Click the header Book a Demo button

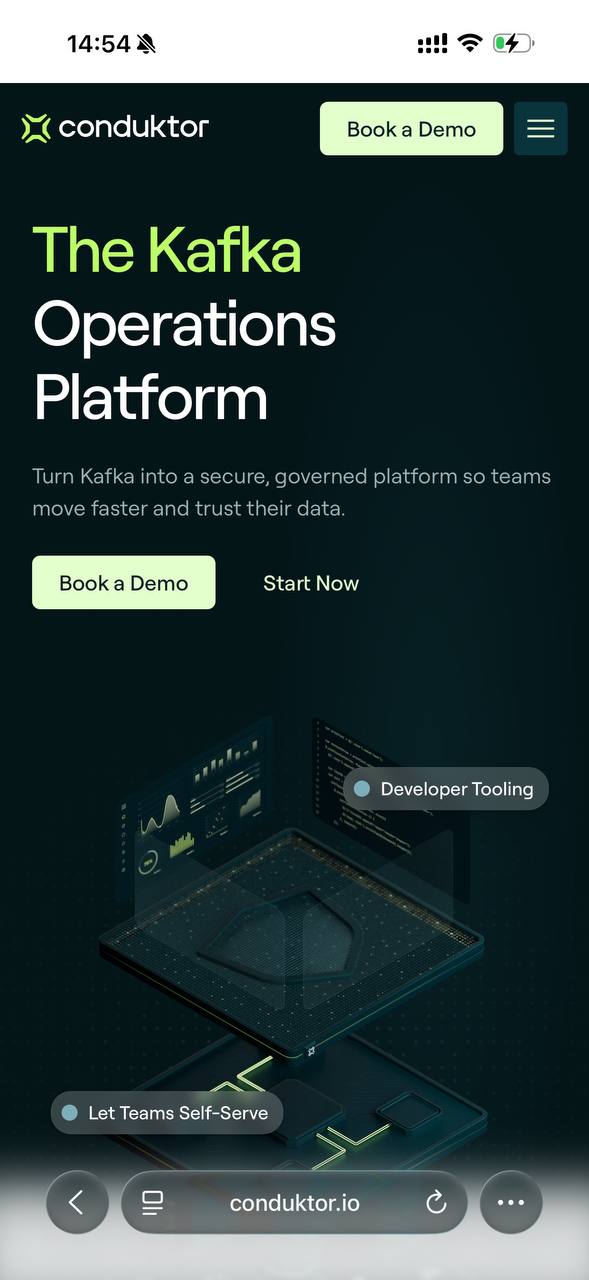[411, 128]
